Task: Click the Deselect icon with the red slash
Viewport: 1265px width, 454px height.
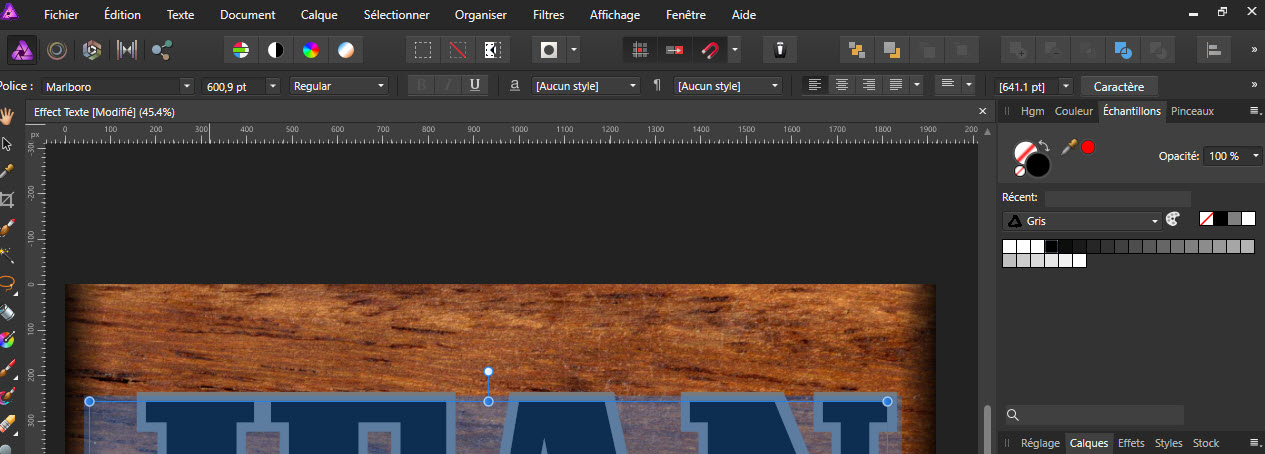Action: [458, 49]
